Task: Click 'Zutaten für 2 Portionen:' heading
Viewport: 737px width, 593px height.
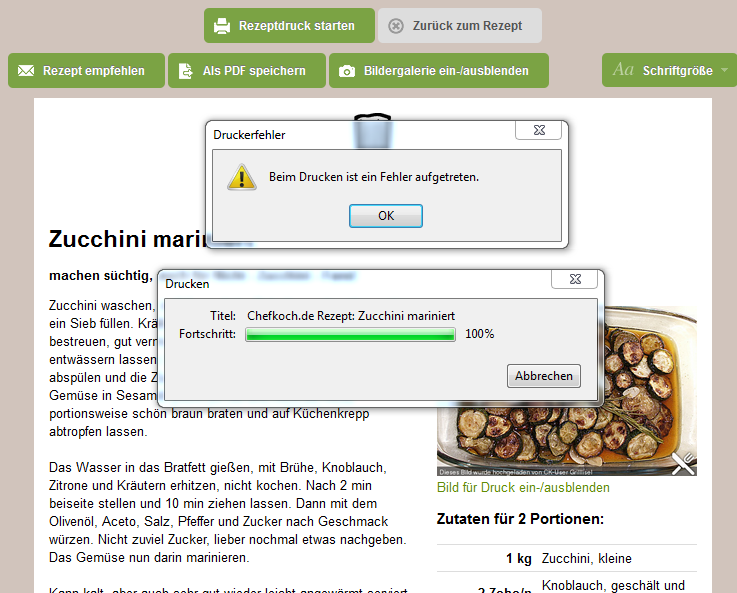Action: (520, 519)
